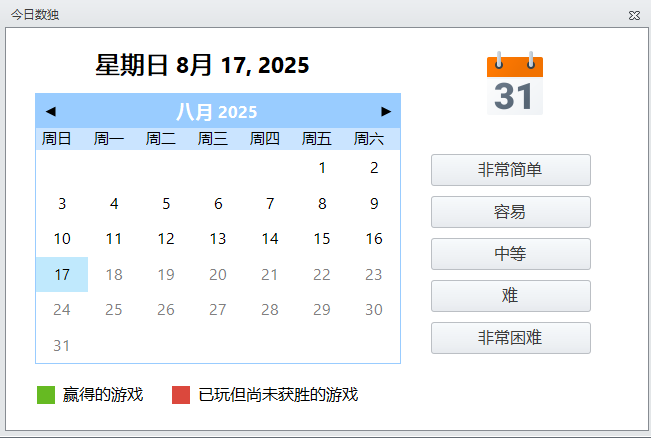
Task: Select day 6 in the calendar
Action: tap(218, 204)
